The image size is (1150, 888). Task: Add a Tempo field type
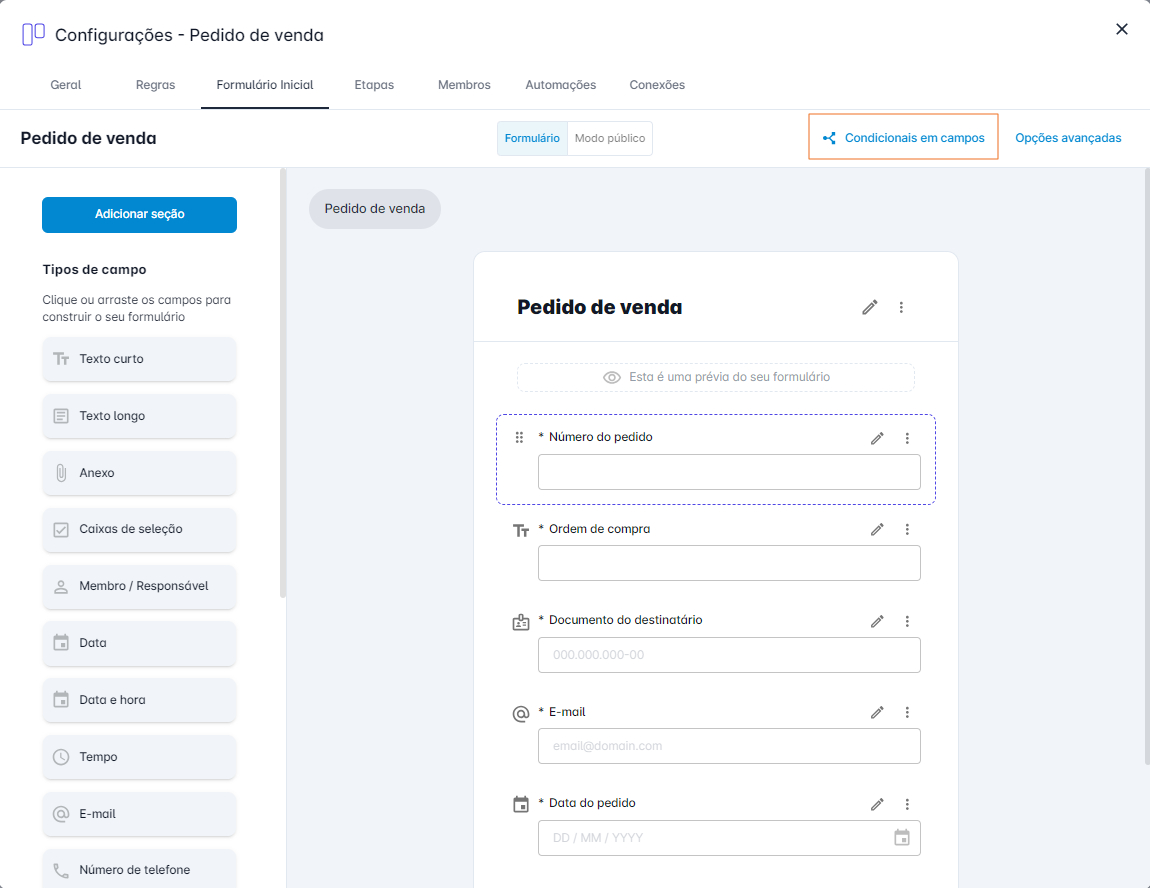pyautogui.click(x=139, y=757)
